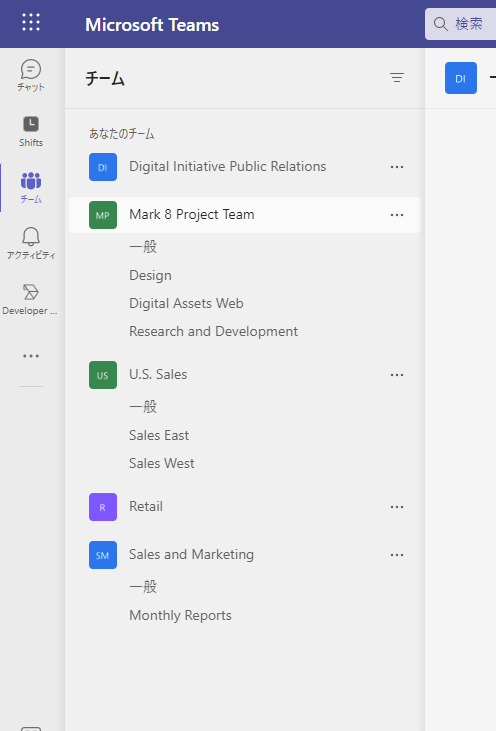This screenshot has width=496, height=731.
Task: Open the チャット (Chat) sidebar icon
Action: click(31, 75)
